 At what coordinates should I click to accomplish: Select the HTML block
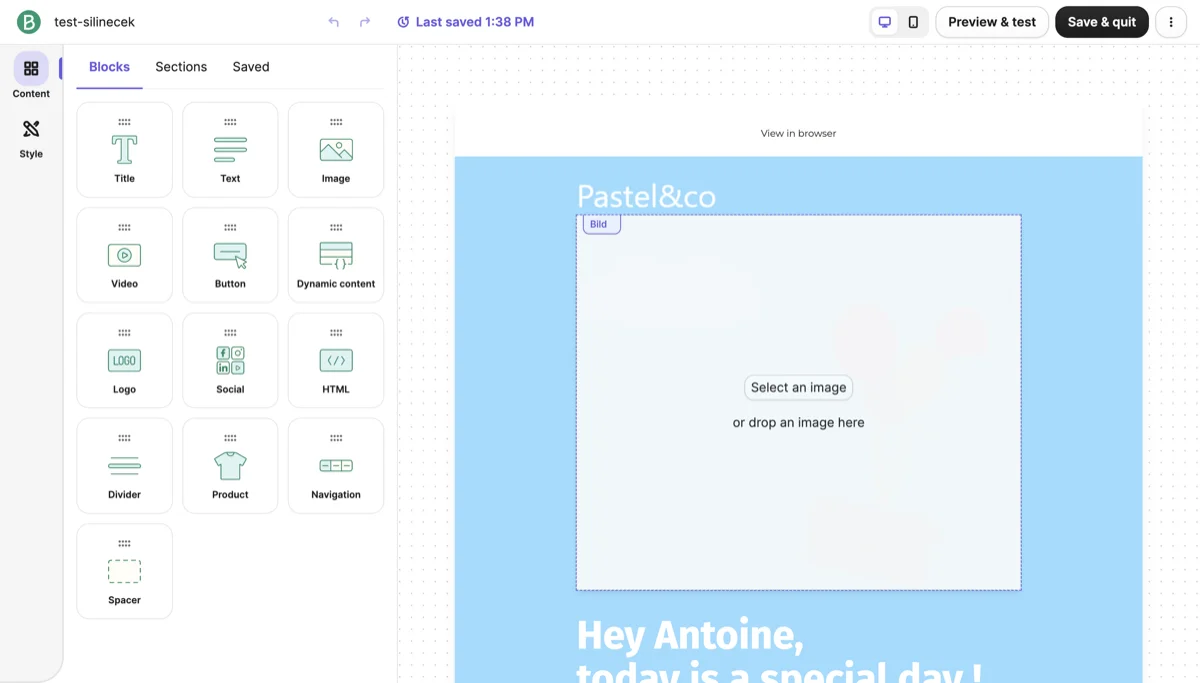(336, 361)
